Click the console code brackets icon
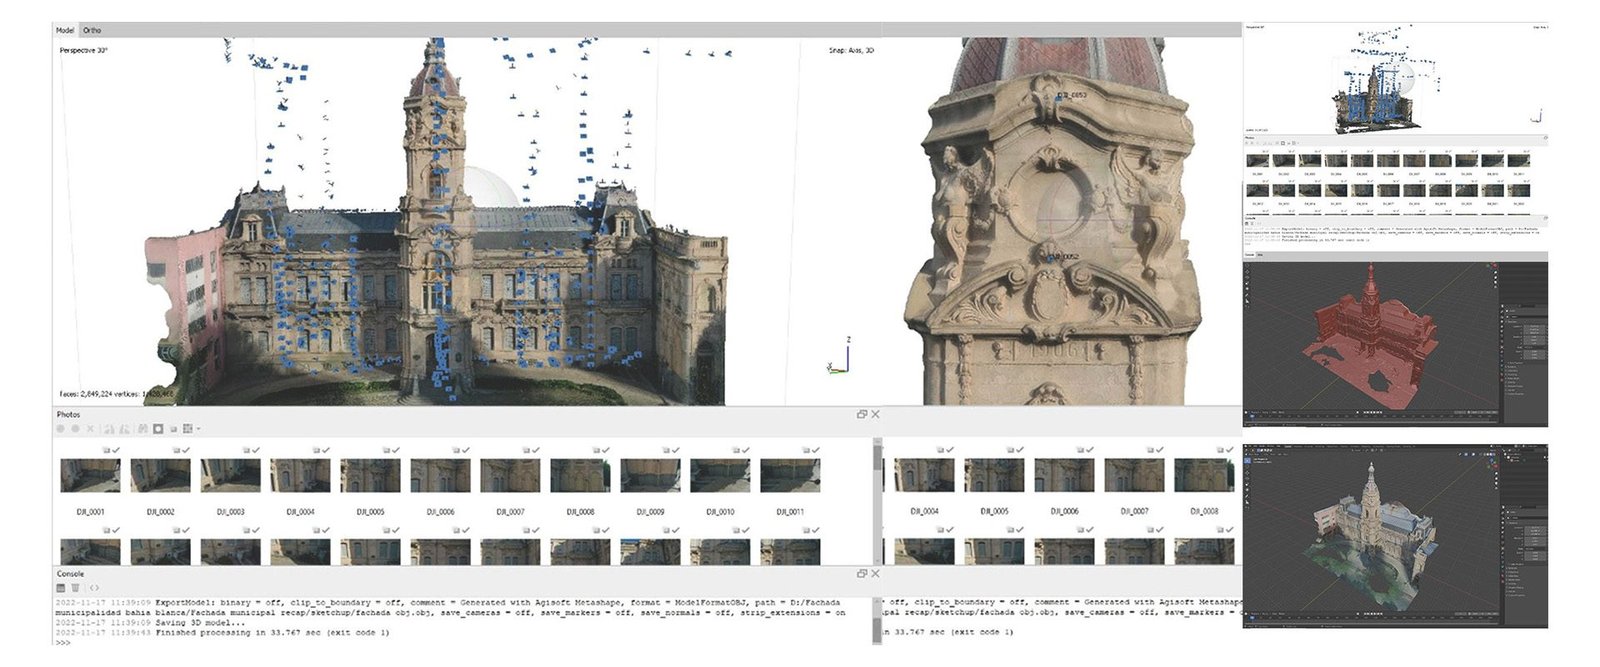This screenshot has height=667, width=1600. pos(94,588)
